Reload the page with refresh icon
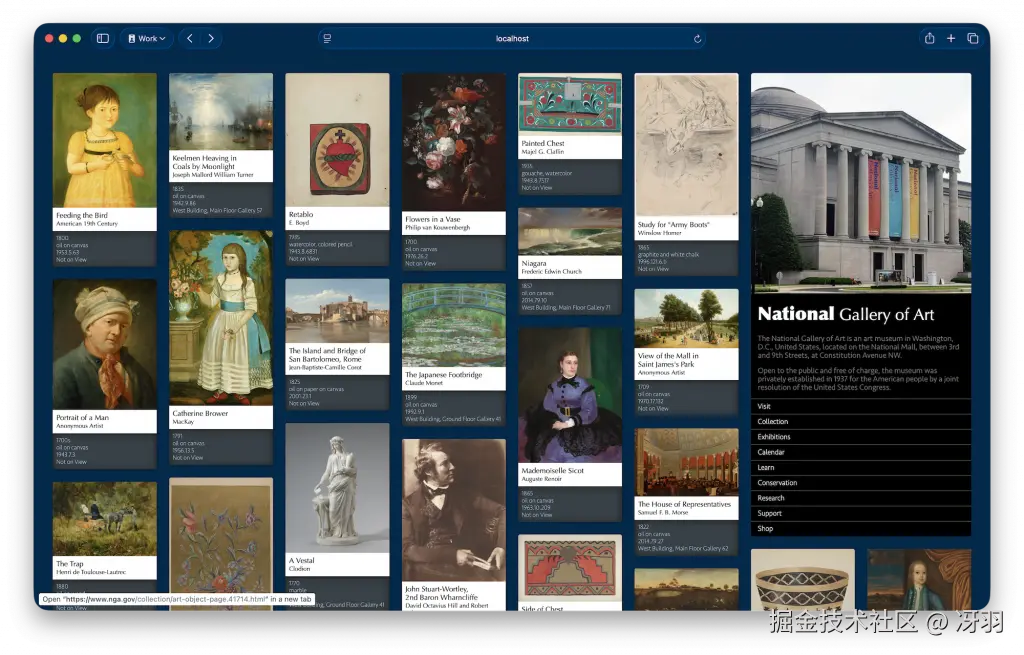 tap(697, 39)
